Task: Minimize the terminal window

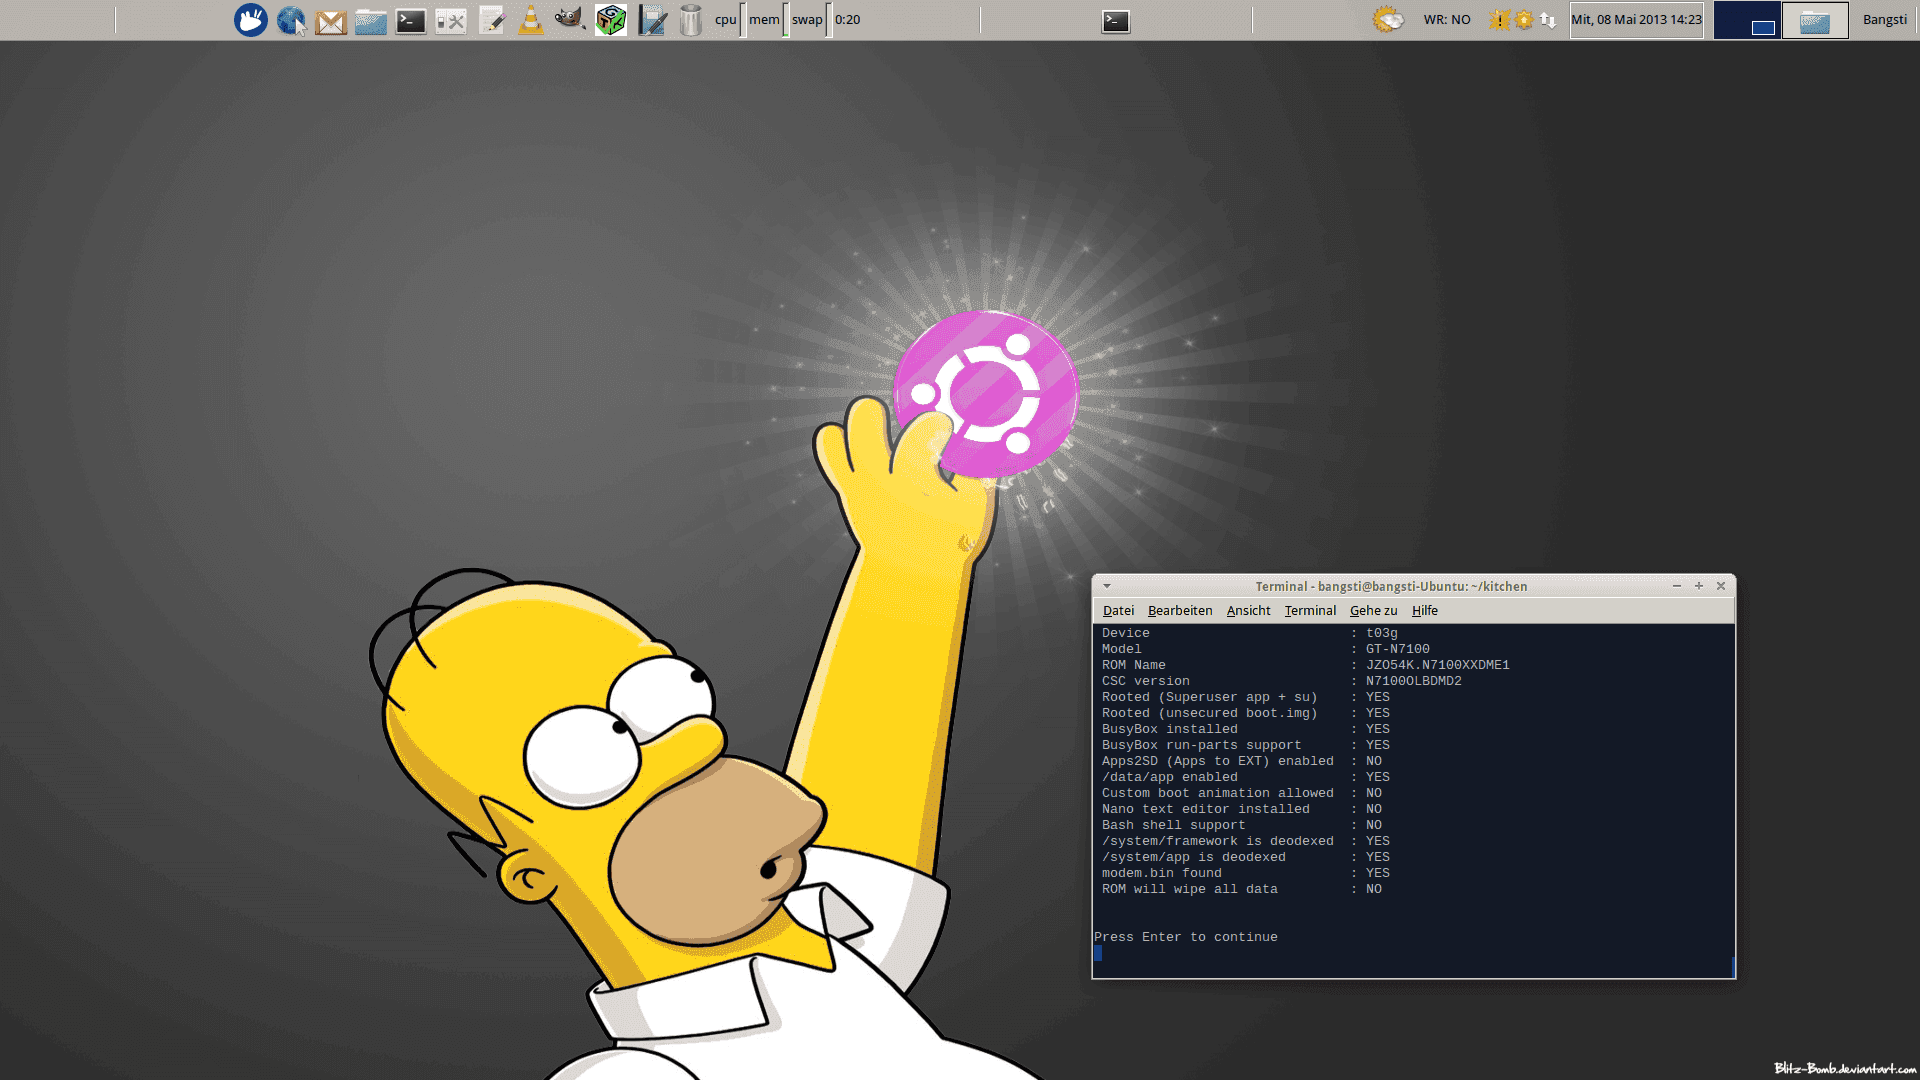Action: coord(1677,586)
